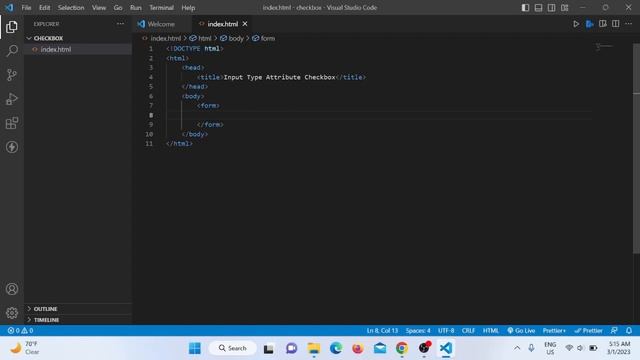Screen dimensions: 640x360
Task: Open the Run and Debug view
Action: pyautogui.click(x=12, y=99)
